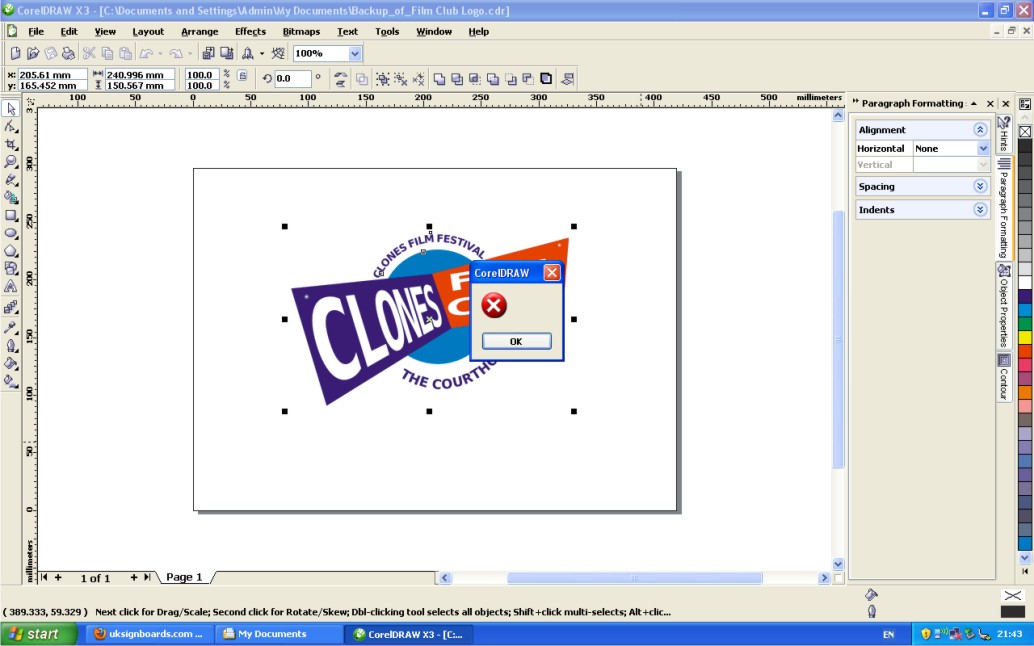Activate the Text tool
The image size is (1034, 646).
point(11,287)
